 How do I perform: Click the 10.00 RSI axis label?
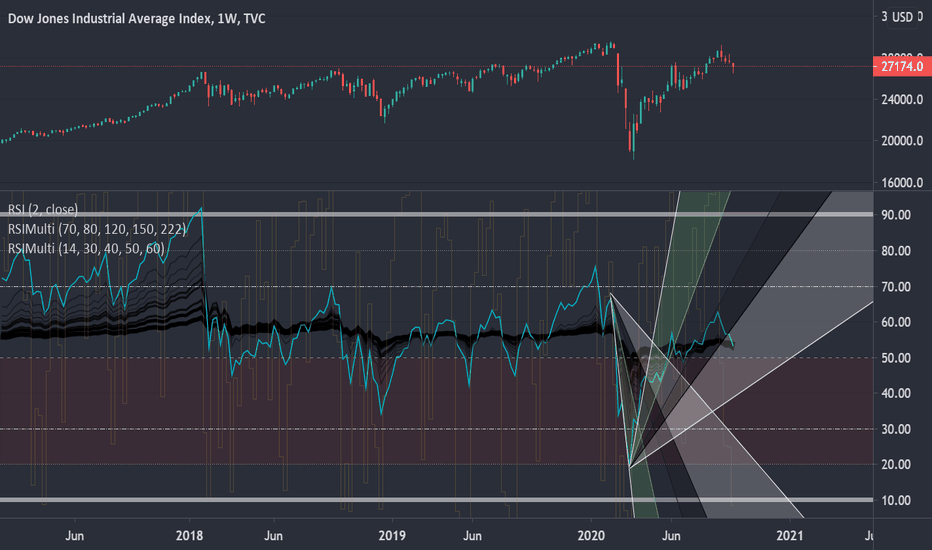click(x=896, y=500)
